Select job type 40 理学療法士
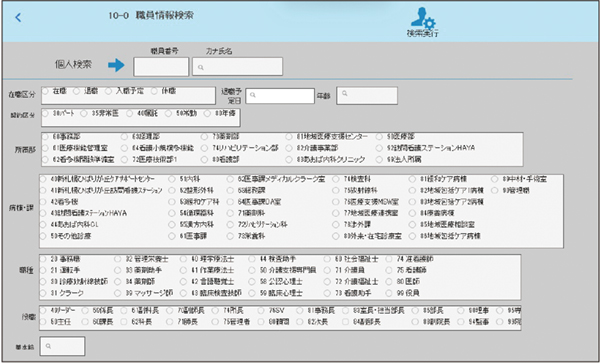Viewport: 600px width, 364px height. point(183,259)
